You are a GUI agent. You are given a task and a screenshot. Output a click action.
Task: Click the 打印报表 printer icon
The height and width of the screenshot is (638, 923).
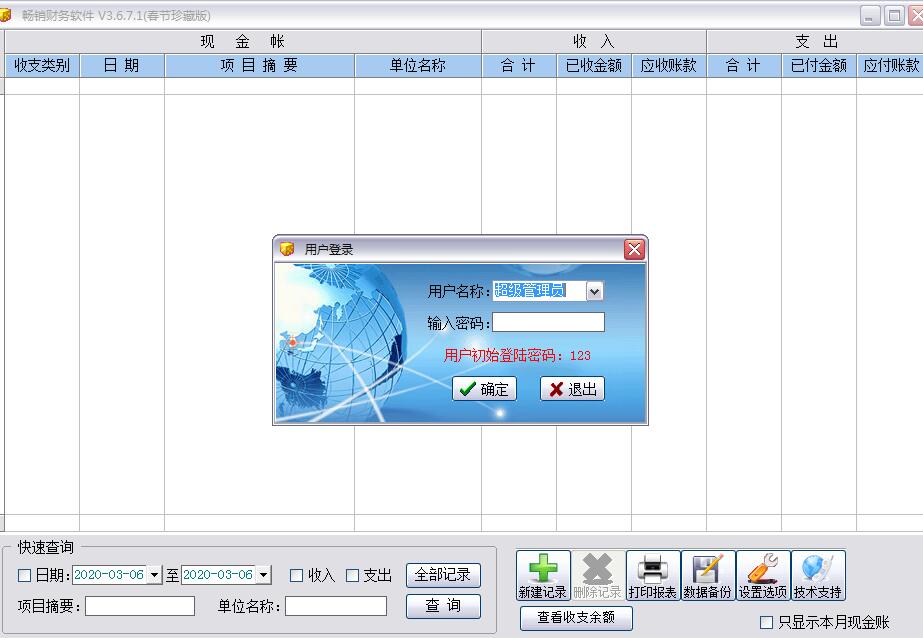click(653, 576)
